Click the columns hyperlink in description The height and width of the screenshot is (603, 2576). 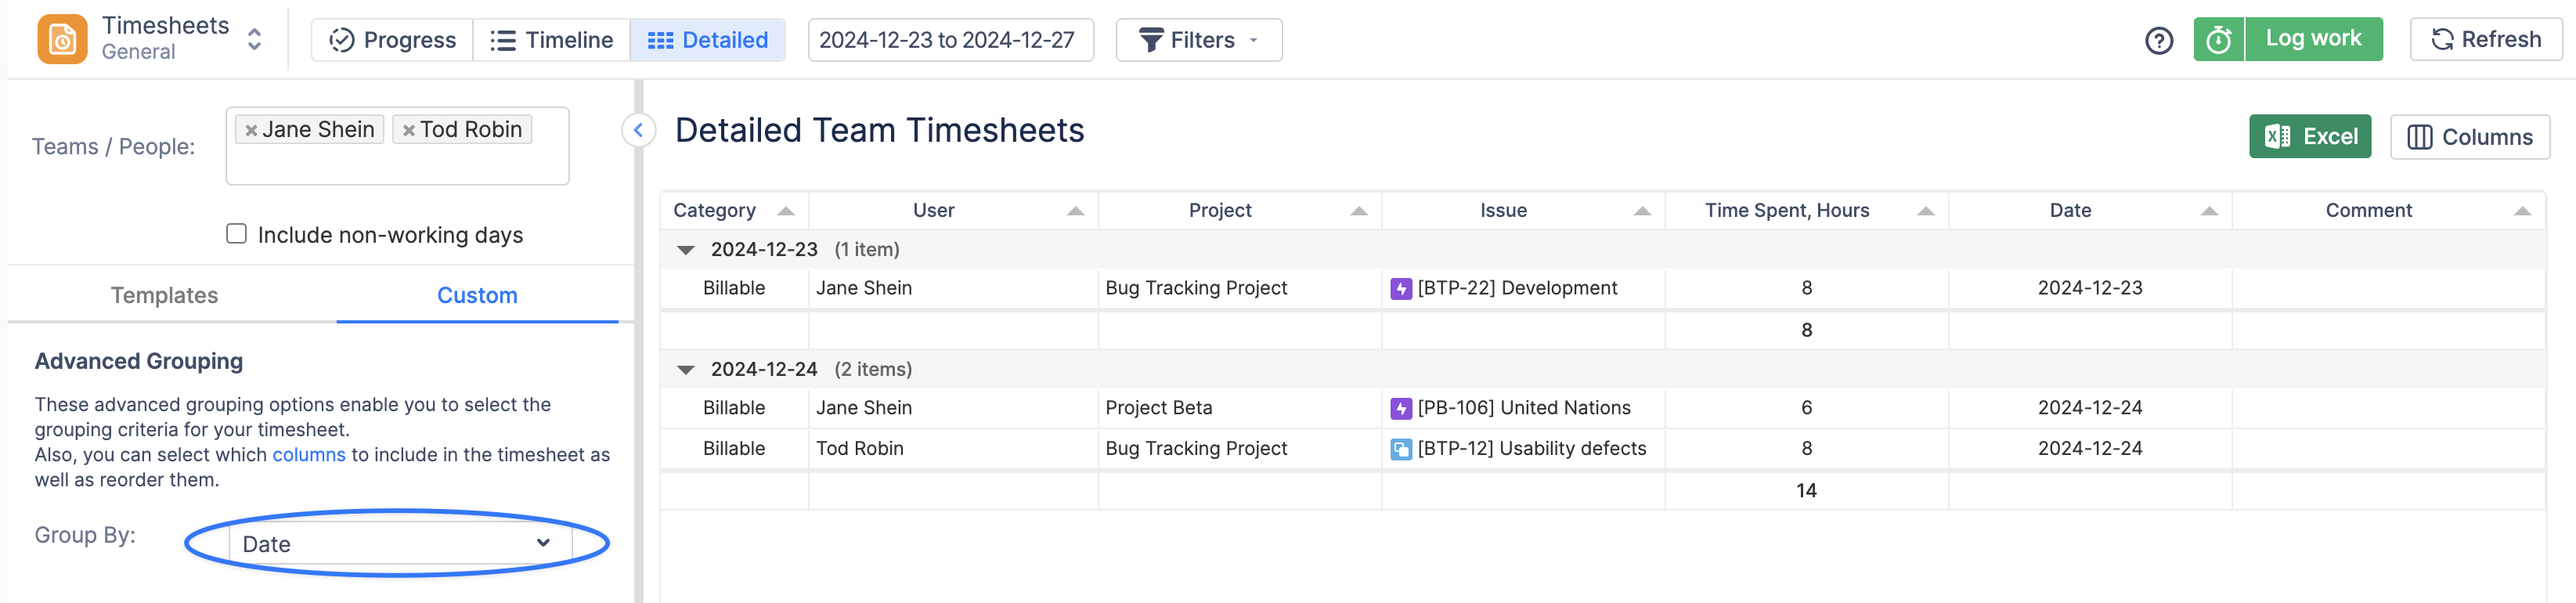pyautogui.click(x=308, y=455)
